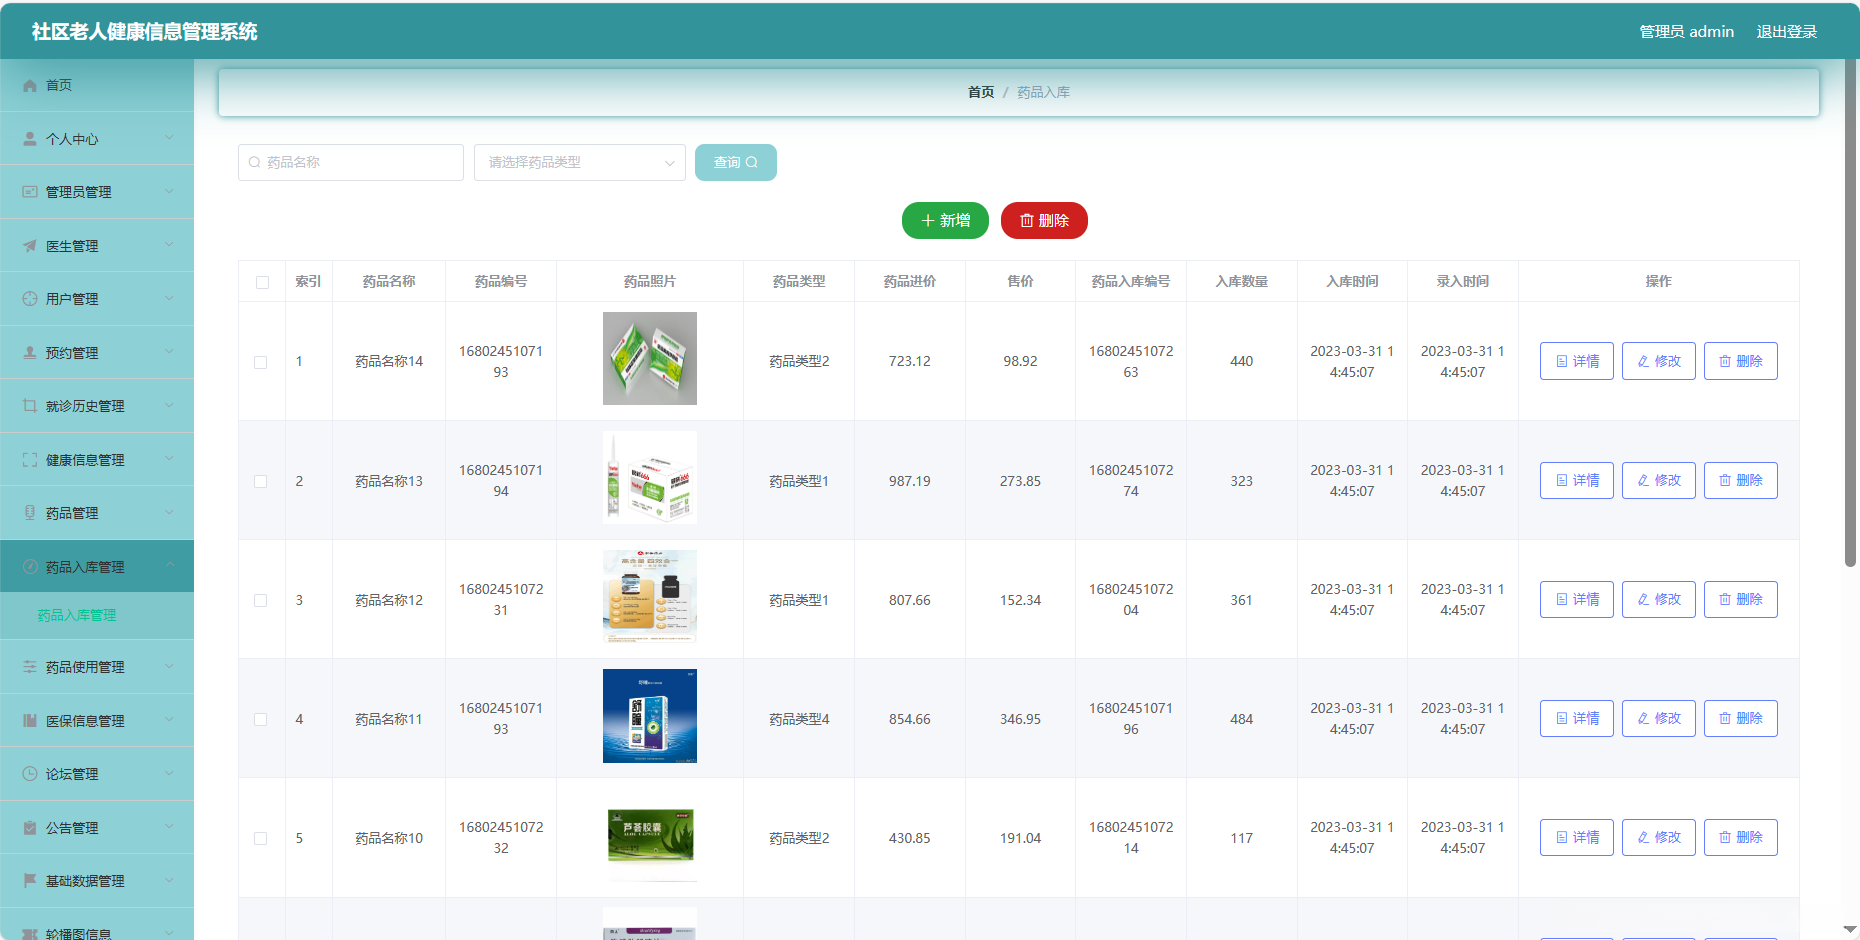Select the 药品管理 mobile icon in sidebar
This screenshot has width=1860, height=940.
pos(28,512)
